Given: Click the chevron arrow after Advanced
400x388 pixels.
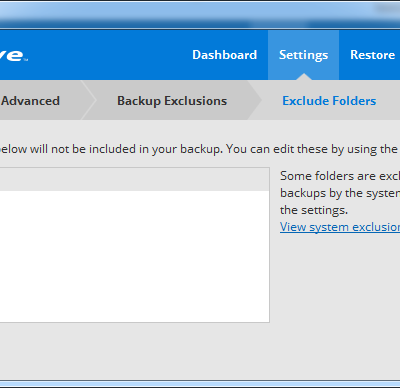Looking at the screenshot, I should pyautogui.click(x=89, y=100).
